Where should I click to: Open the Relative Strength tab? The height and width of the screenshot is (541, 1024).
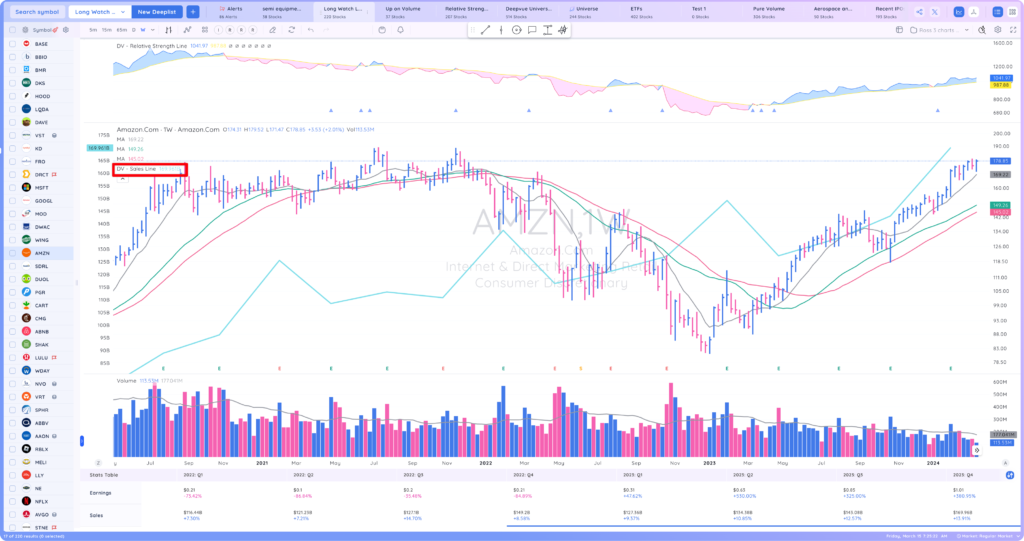click(x=466, y=12)
